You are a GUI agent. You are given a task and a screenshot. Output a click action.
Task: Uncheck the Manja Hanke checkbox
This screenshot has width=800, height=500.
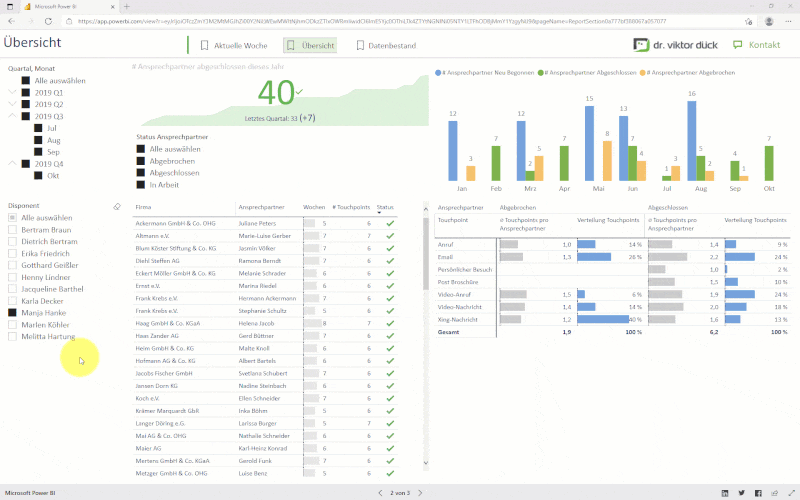pos(13,312)
